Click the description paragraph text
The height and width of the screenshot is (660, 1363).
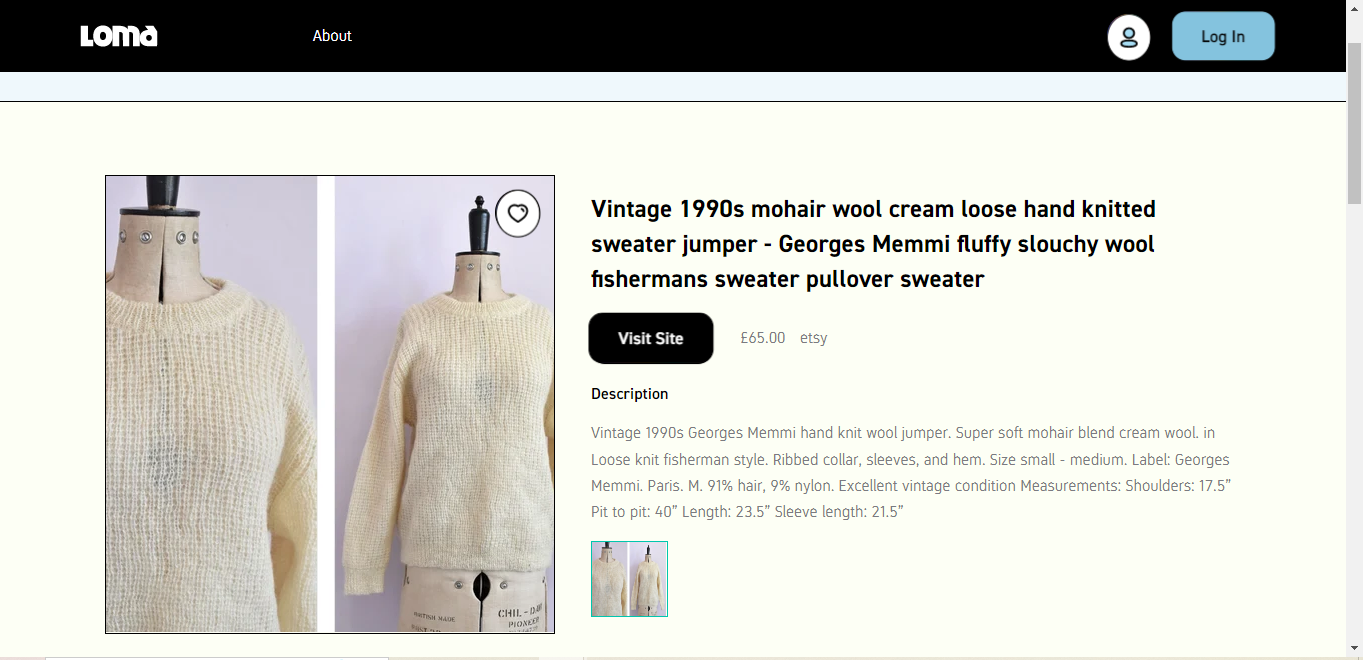tap(910, 472)
